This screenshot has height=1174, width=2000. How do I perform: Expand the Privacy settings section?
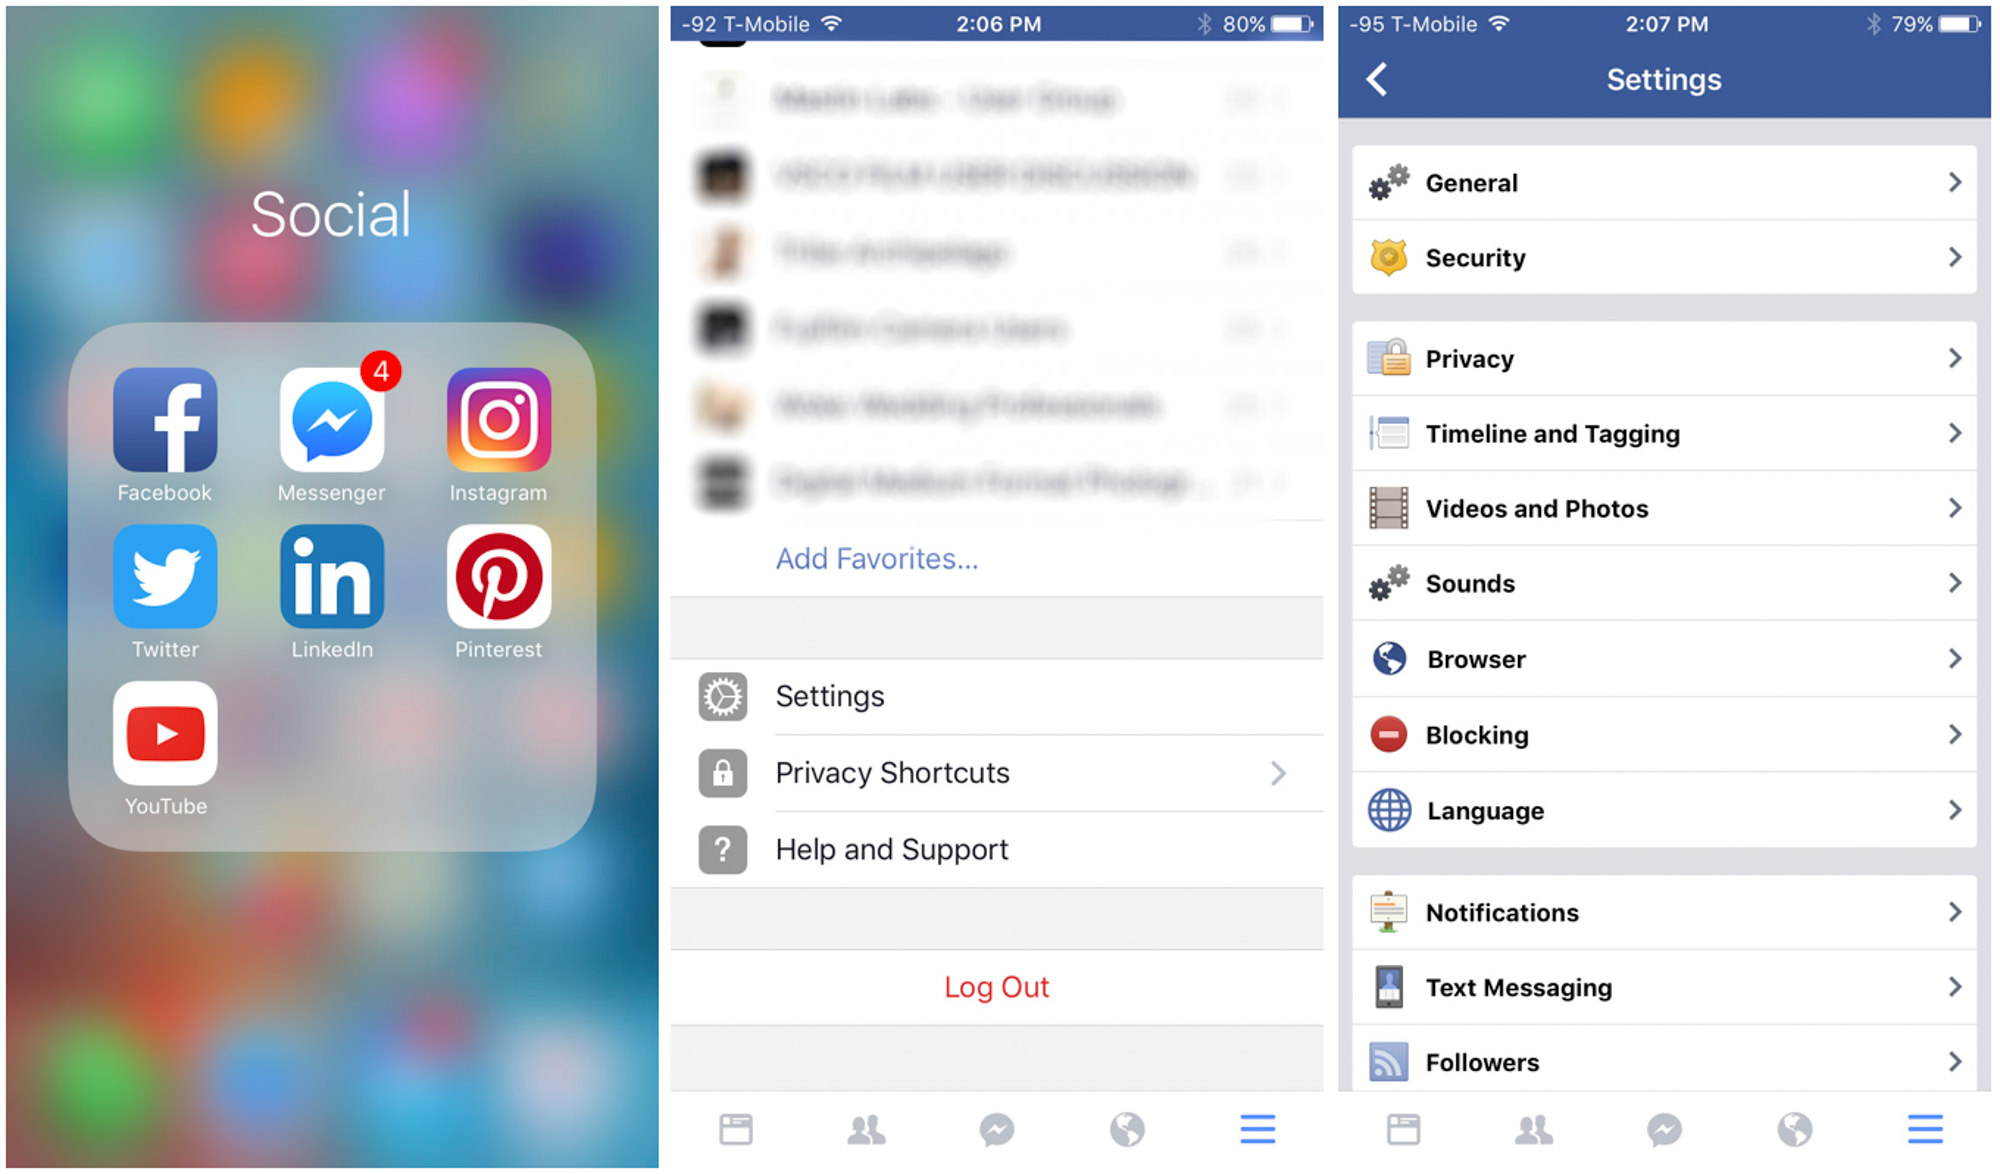pos(1665,358)
